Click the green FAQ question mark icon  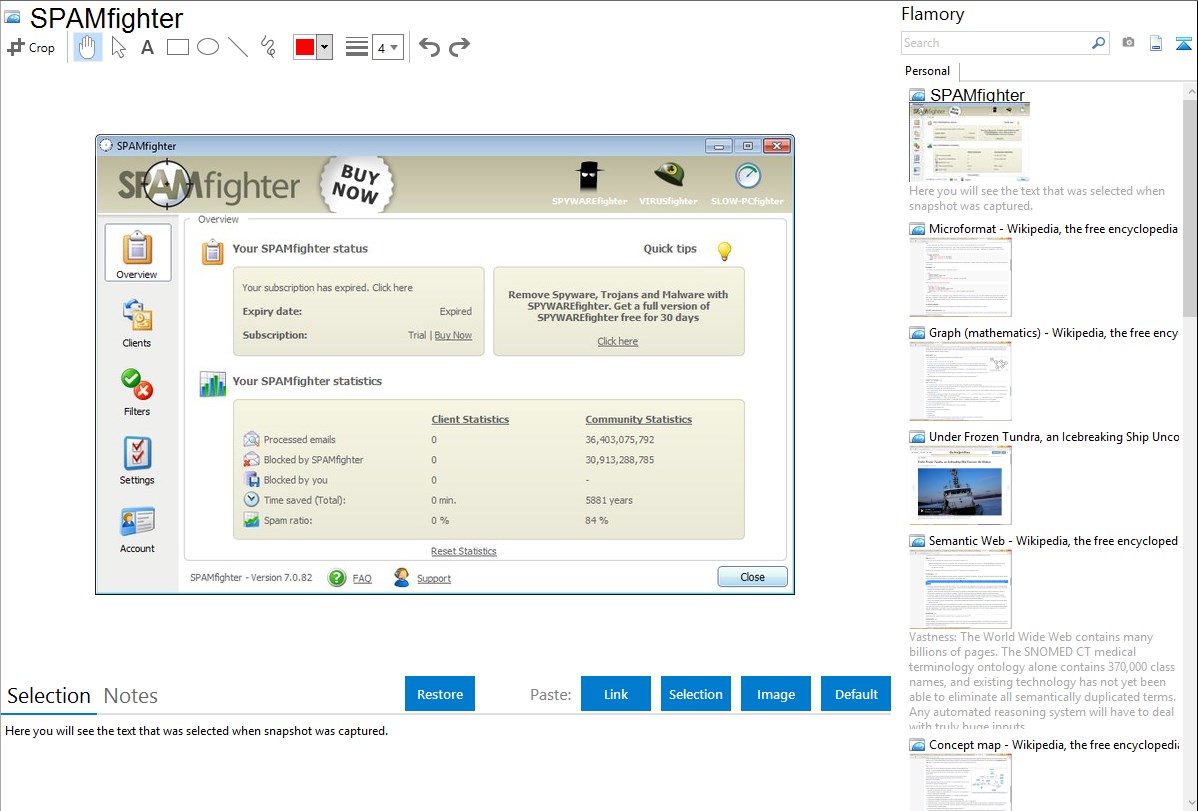(x=337, y=578)
